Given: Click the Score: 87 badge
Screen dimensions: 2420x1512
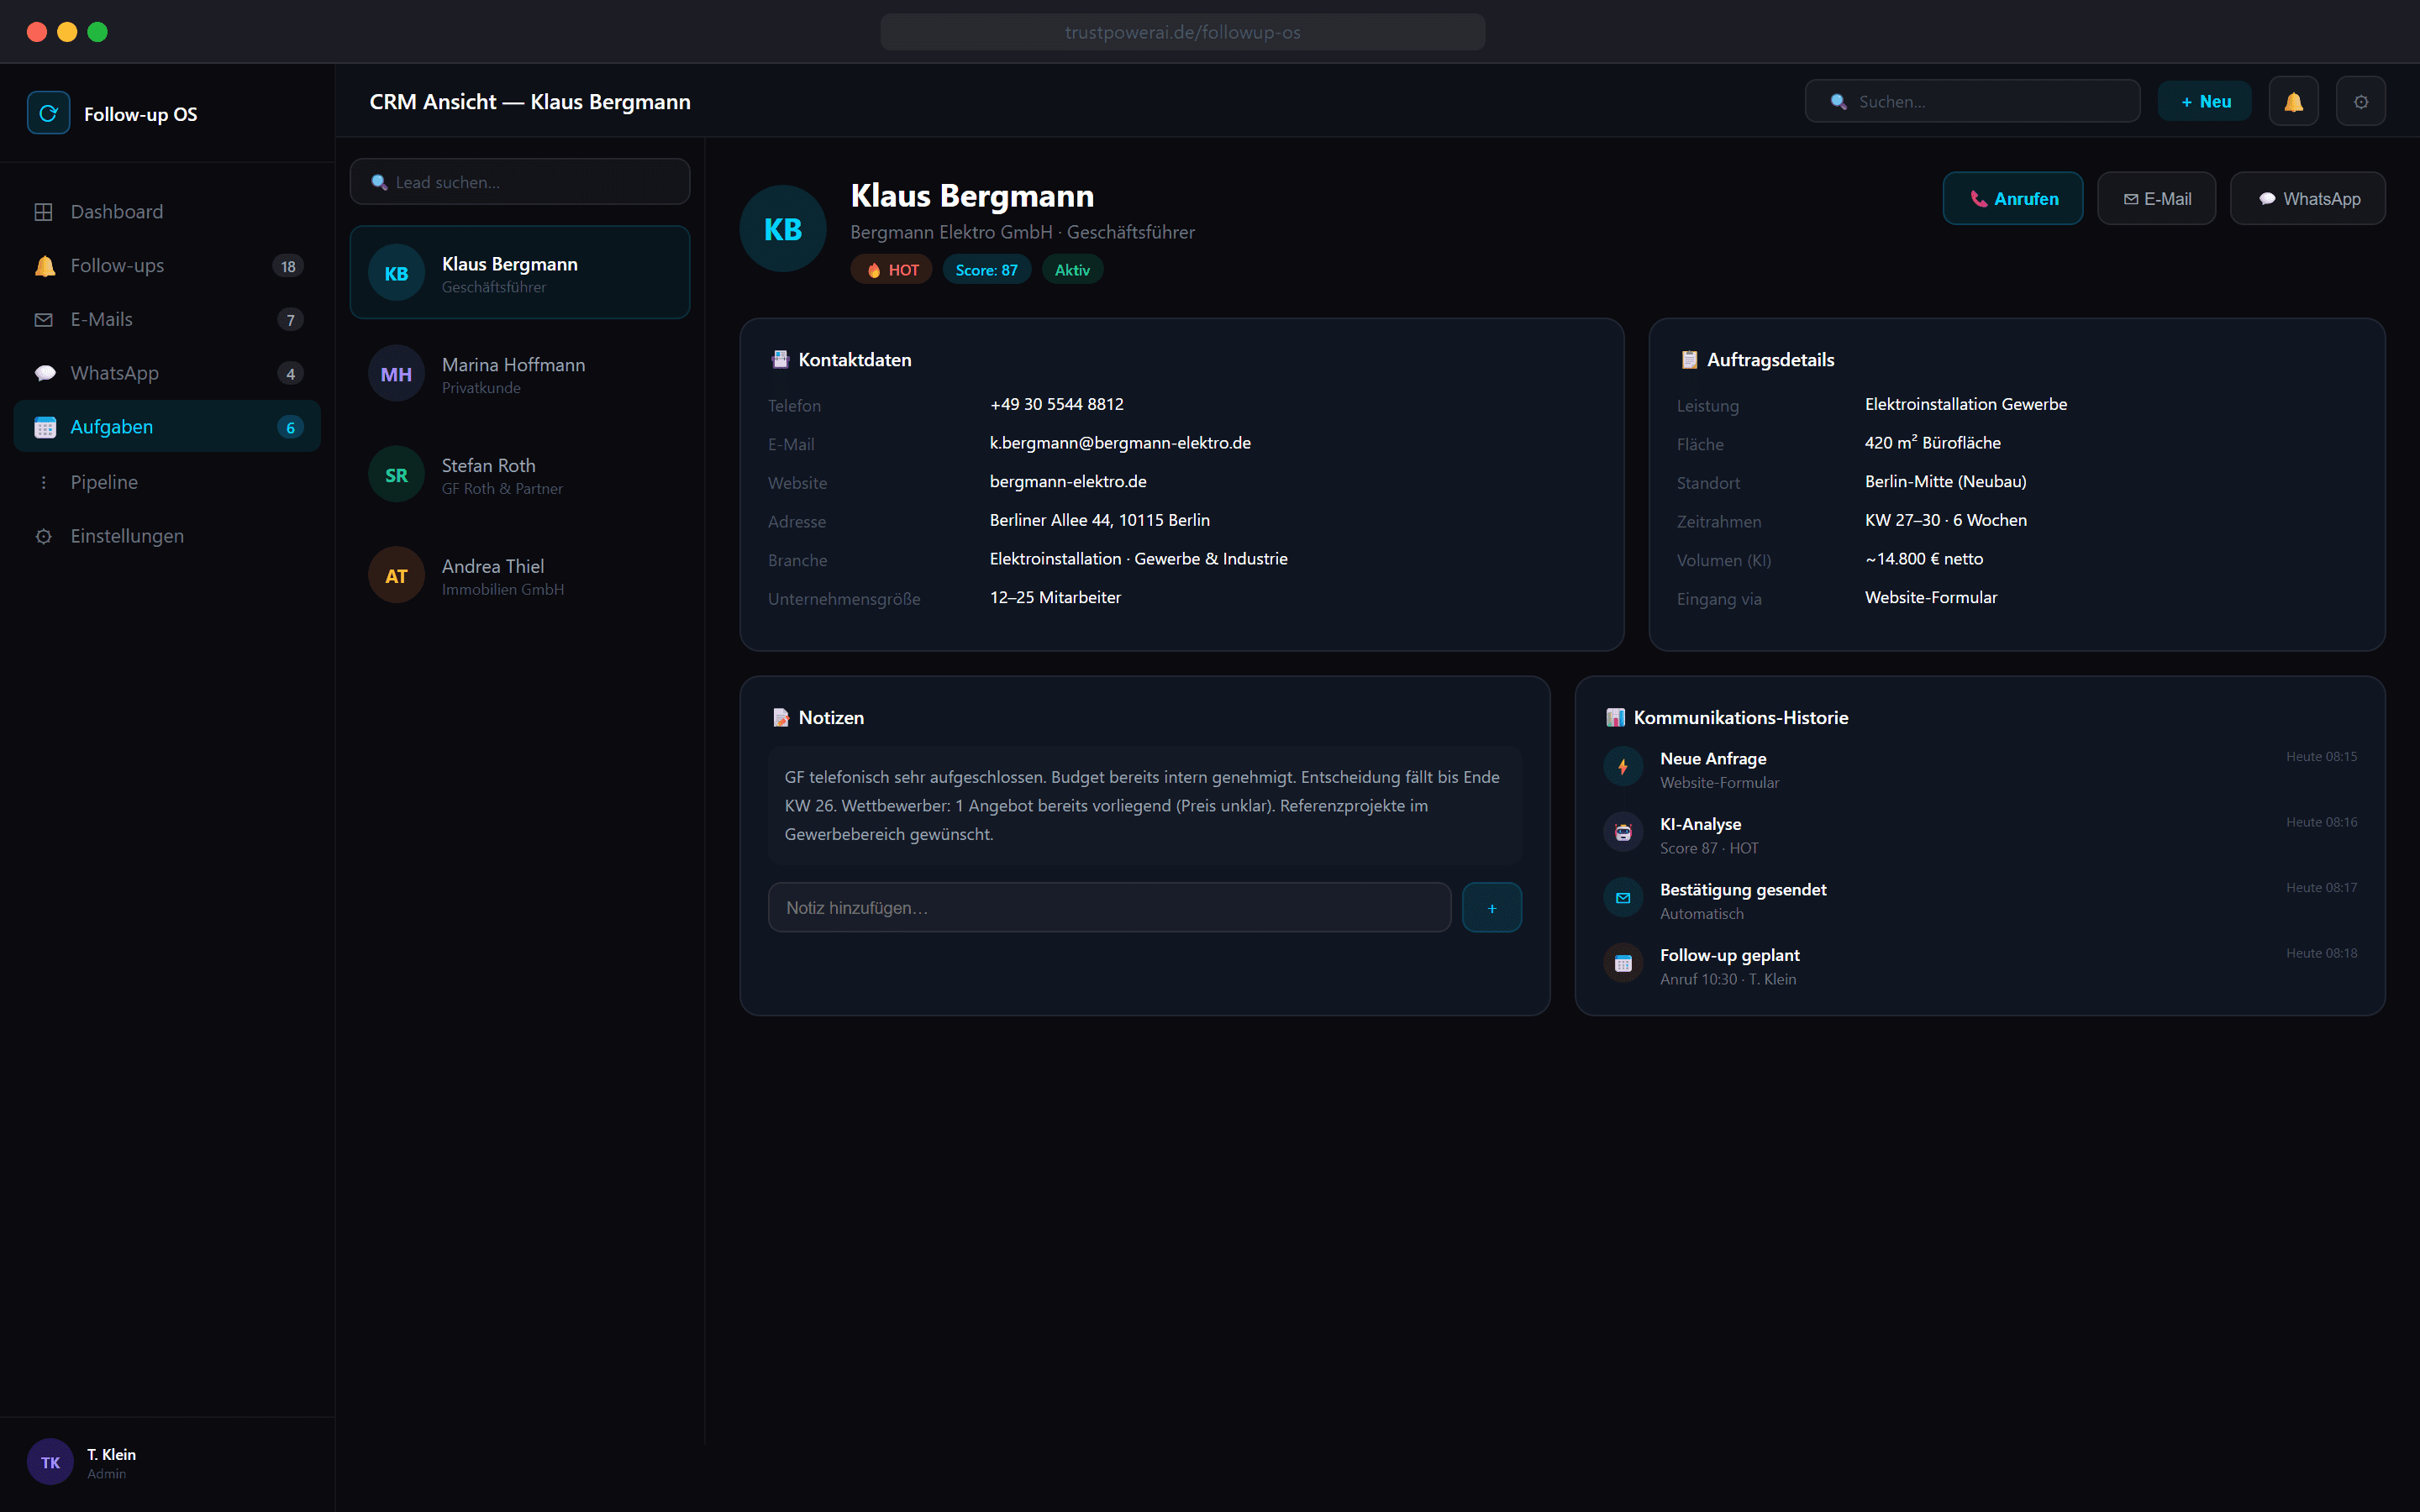Looking at the screenshot, I should pyautogui.click(x=986, y=270).
